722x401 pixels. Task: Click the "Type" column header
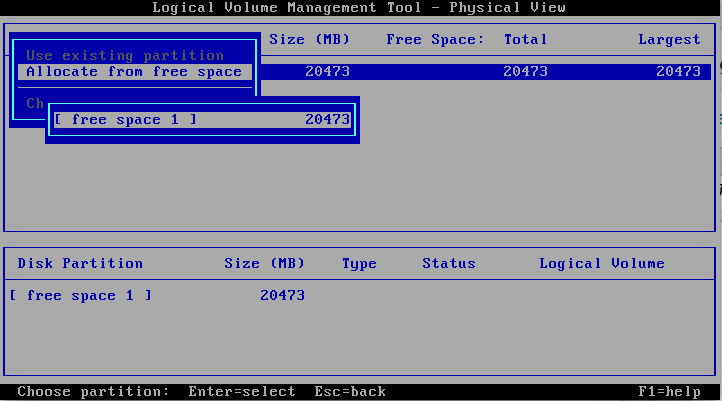359,264
